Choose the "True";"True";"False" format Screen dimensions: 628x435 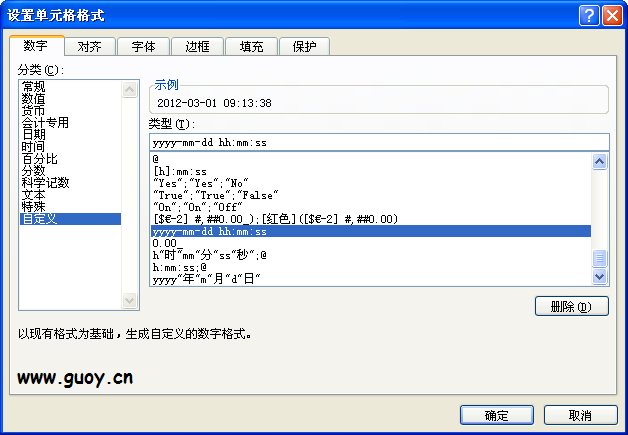click(x=371, y=195)
